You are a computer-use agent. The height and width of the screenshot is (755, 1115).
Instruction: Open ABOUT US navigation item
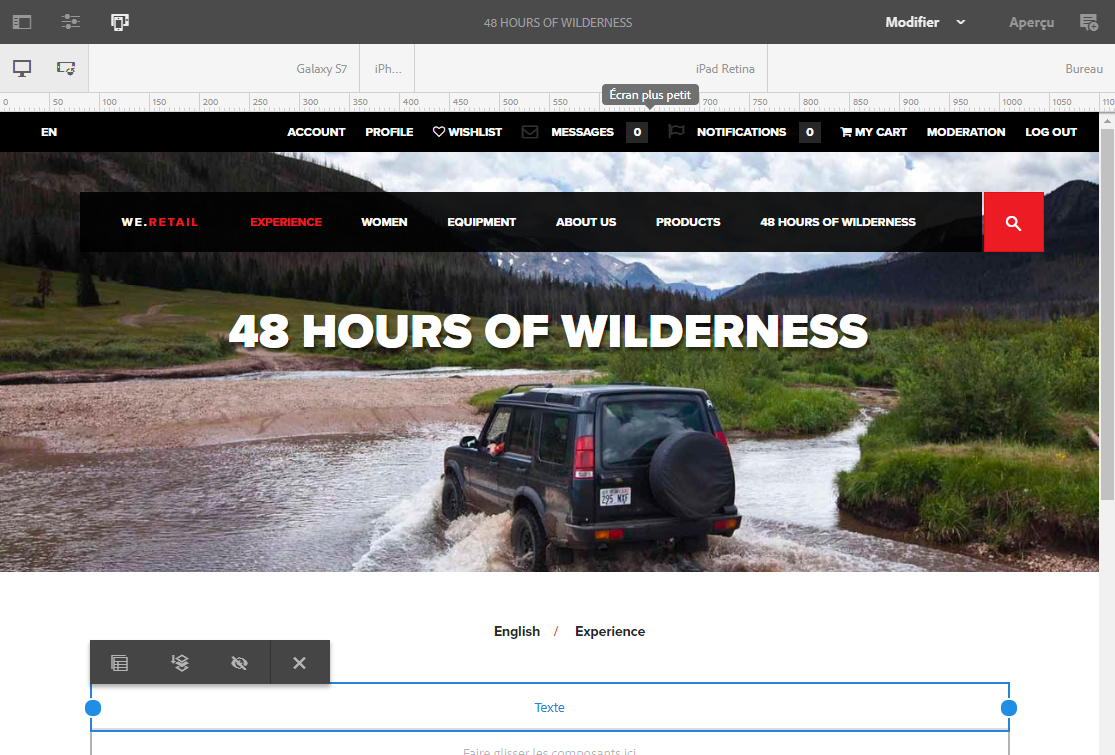coord(586,222)
